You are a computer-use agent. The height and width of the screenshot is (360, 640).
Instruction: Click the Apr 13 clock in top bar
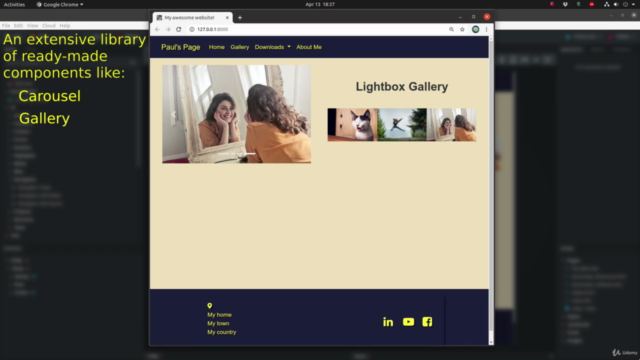point(320,4)
